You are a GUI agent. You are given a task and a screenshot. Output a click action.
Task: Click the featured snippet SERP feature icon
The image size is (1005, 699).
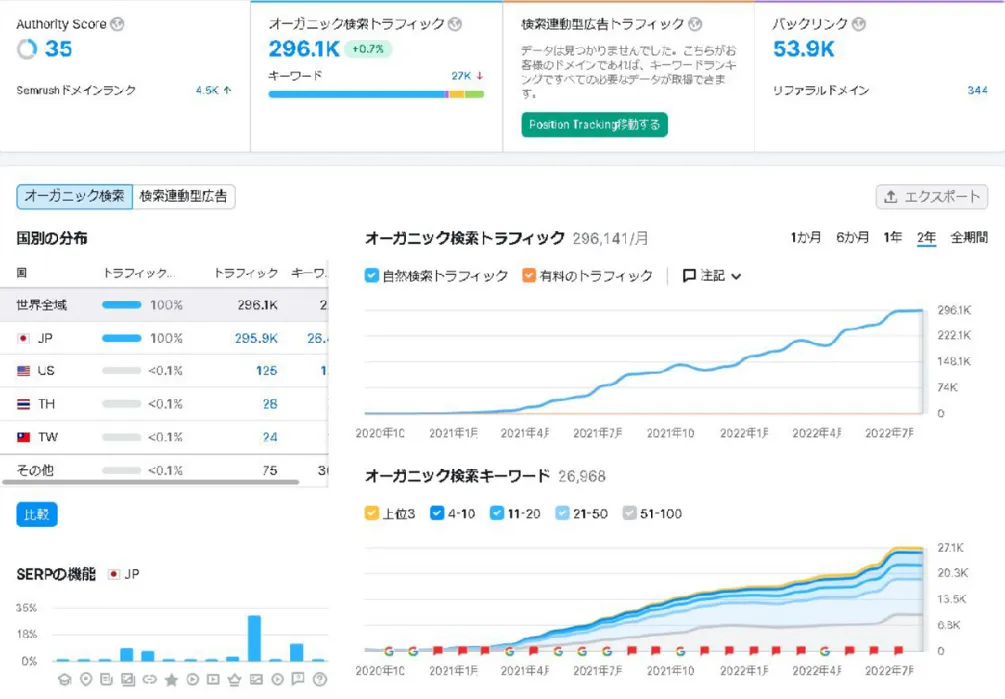(x=106, y=679)
